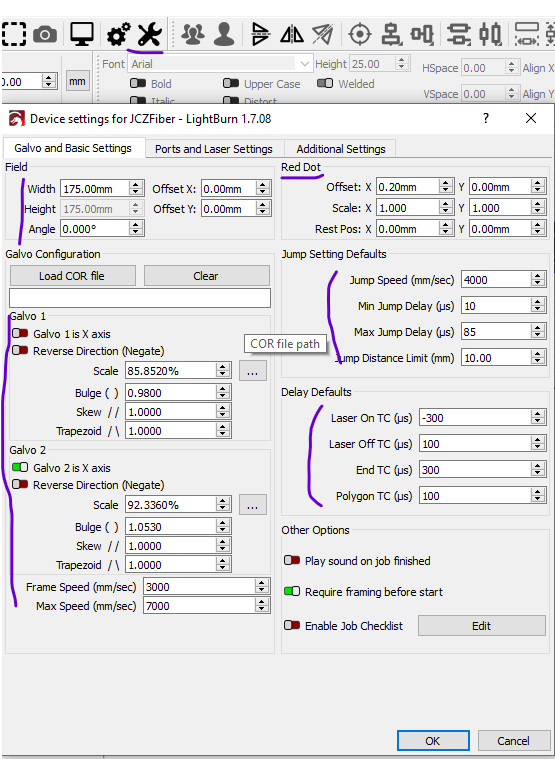This screenshot has width=555, height=759.
Task: Toggle the Upper Case switch
Action: [231, 83]
